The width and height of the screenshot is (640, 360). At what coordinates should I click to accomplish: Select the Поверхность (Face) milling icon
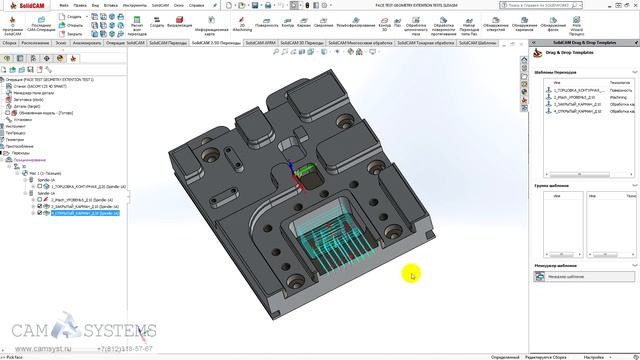267,20
